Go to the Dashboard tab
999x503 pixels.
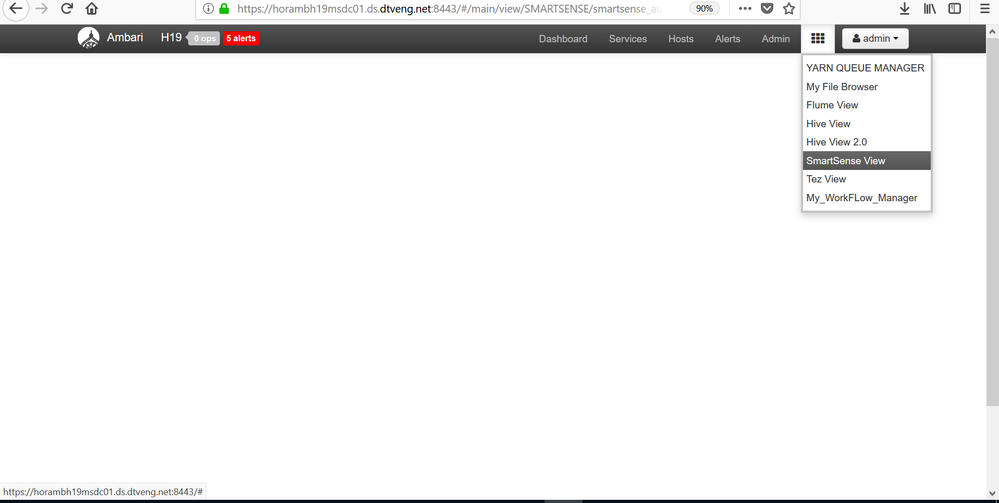click(563, 39)
